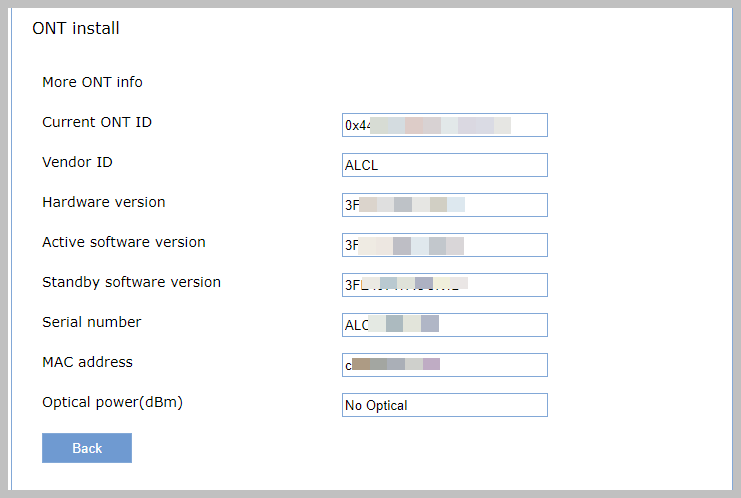Click the Optical power(dBm) label
The image size is (741, 498).
pos(112,402)
